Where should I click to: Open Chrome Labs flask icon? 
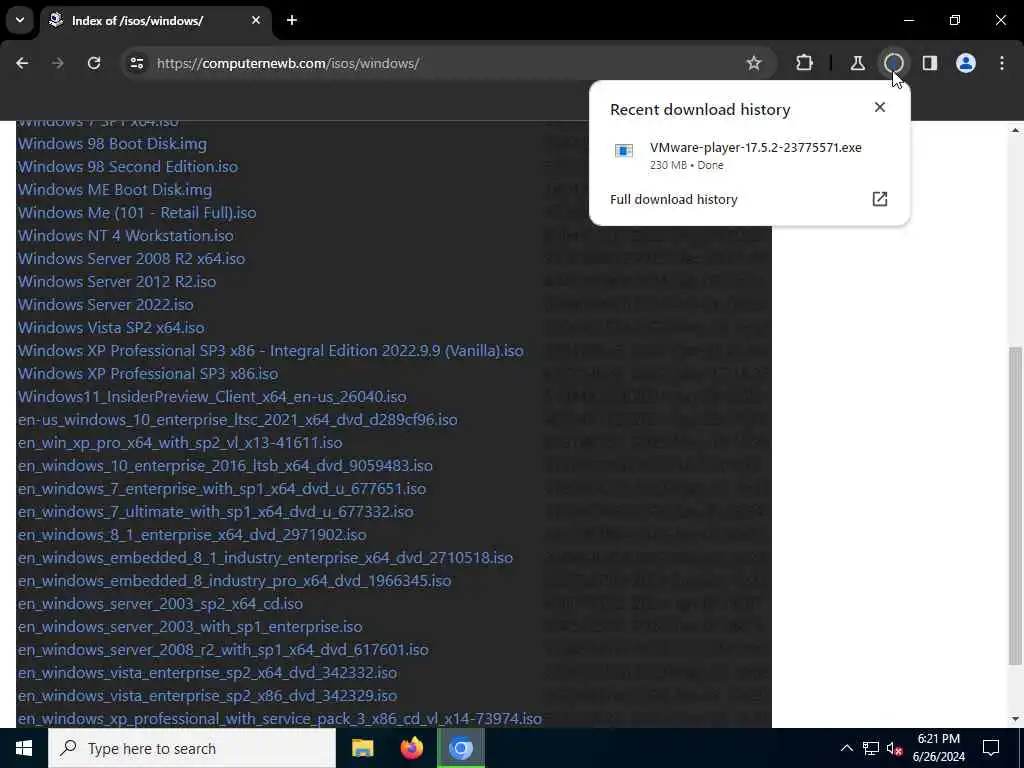857,63
